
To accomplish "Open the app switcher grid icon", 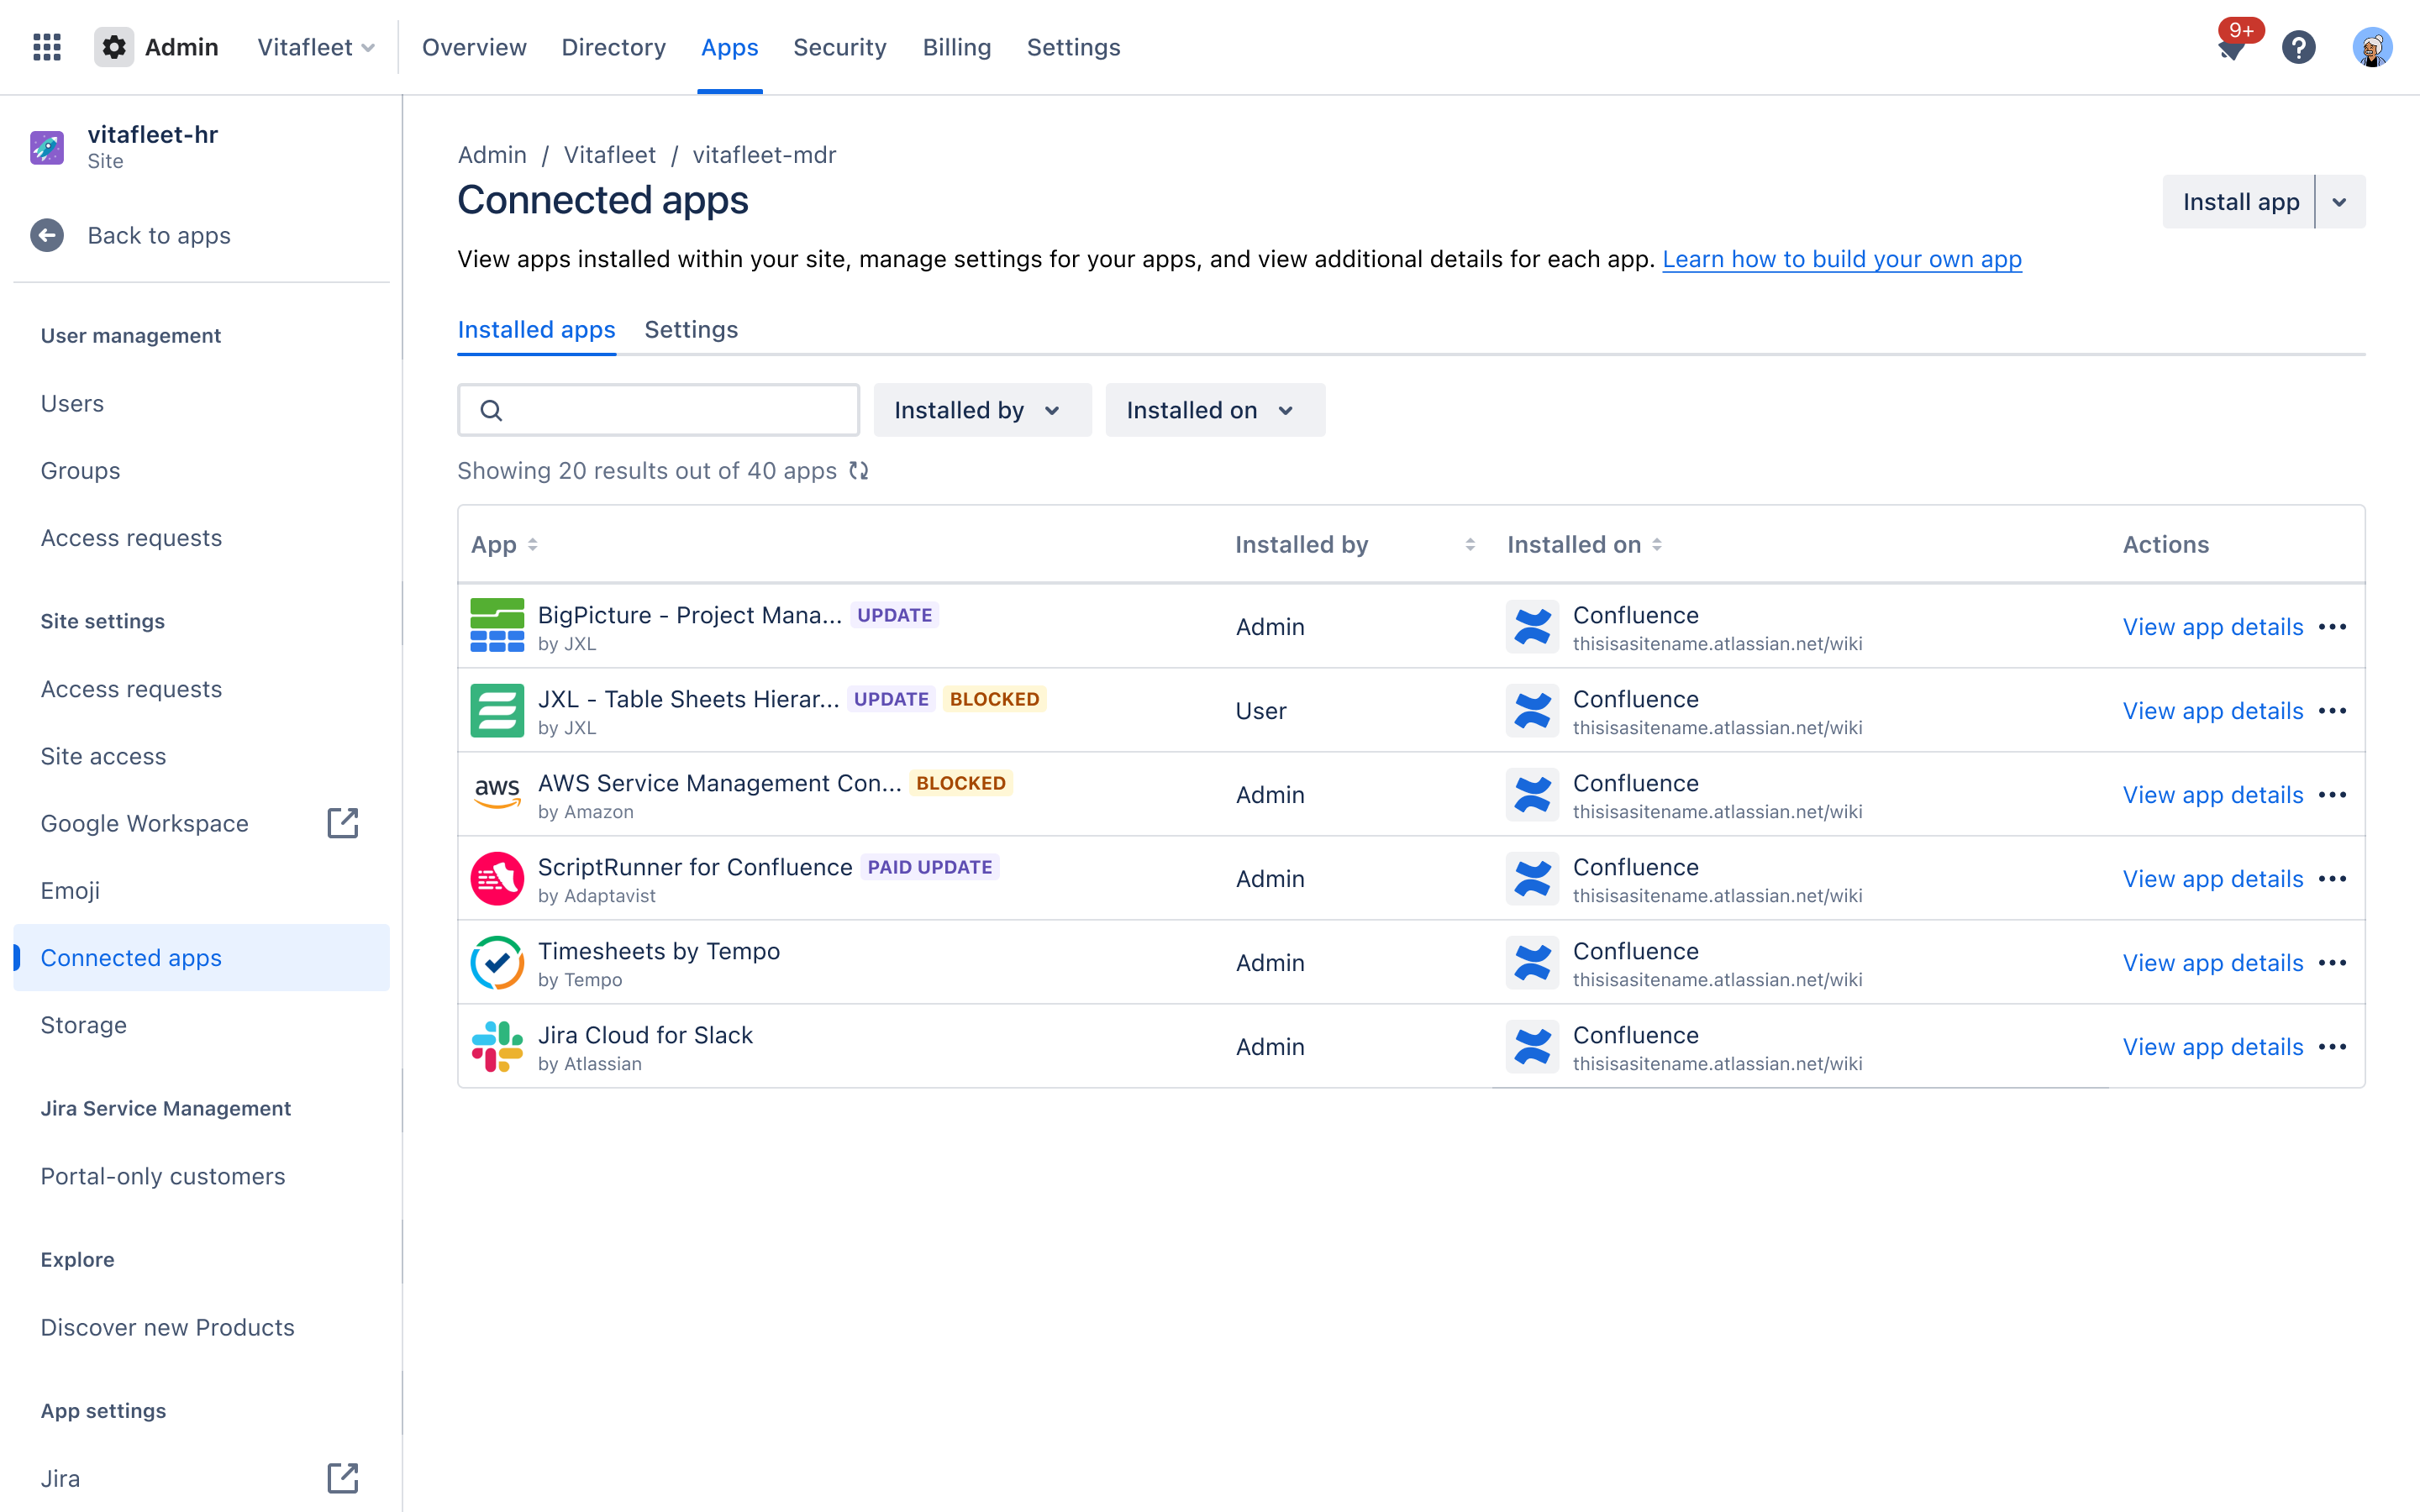I will (47, 47).
